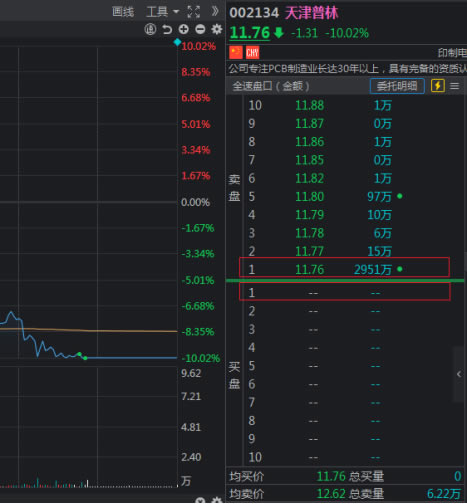
Task: Click the circled chart overlay icon
Action: coord(150,29)
